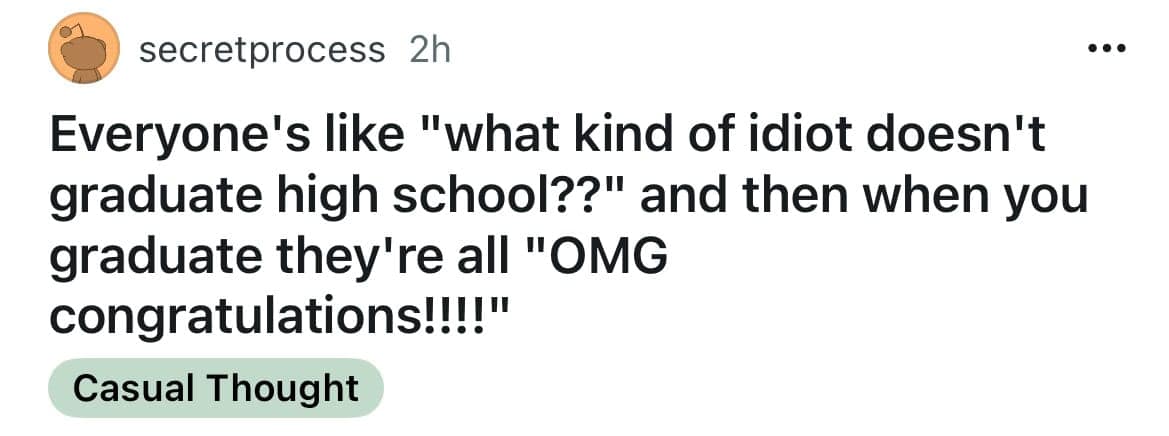
Task: Click the 2h post timestamp
Action: (x=430, y=49)
